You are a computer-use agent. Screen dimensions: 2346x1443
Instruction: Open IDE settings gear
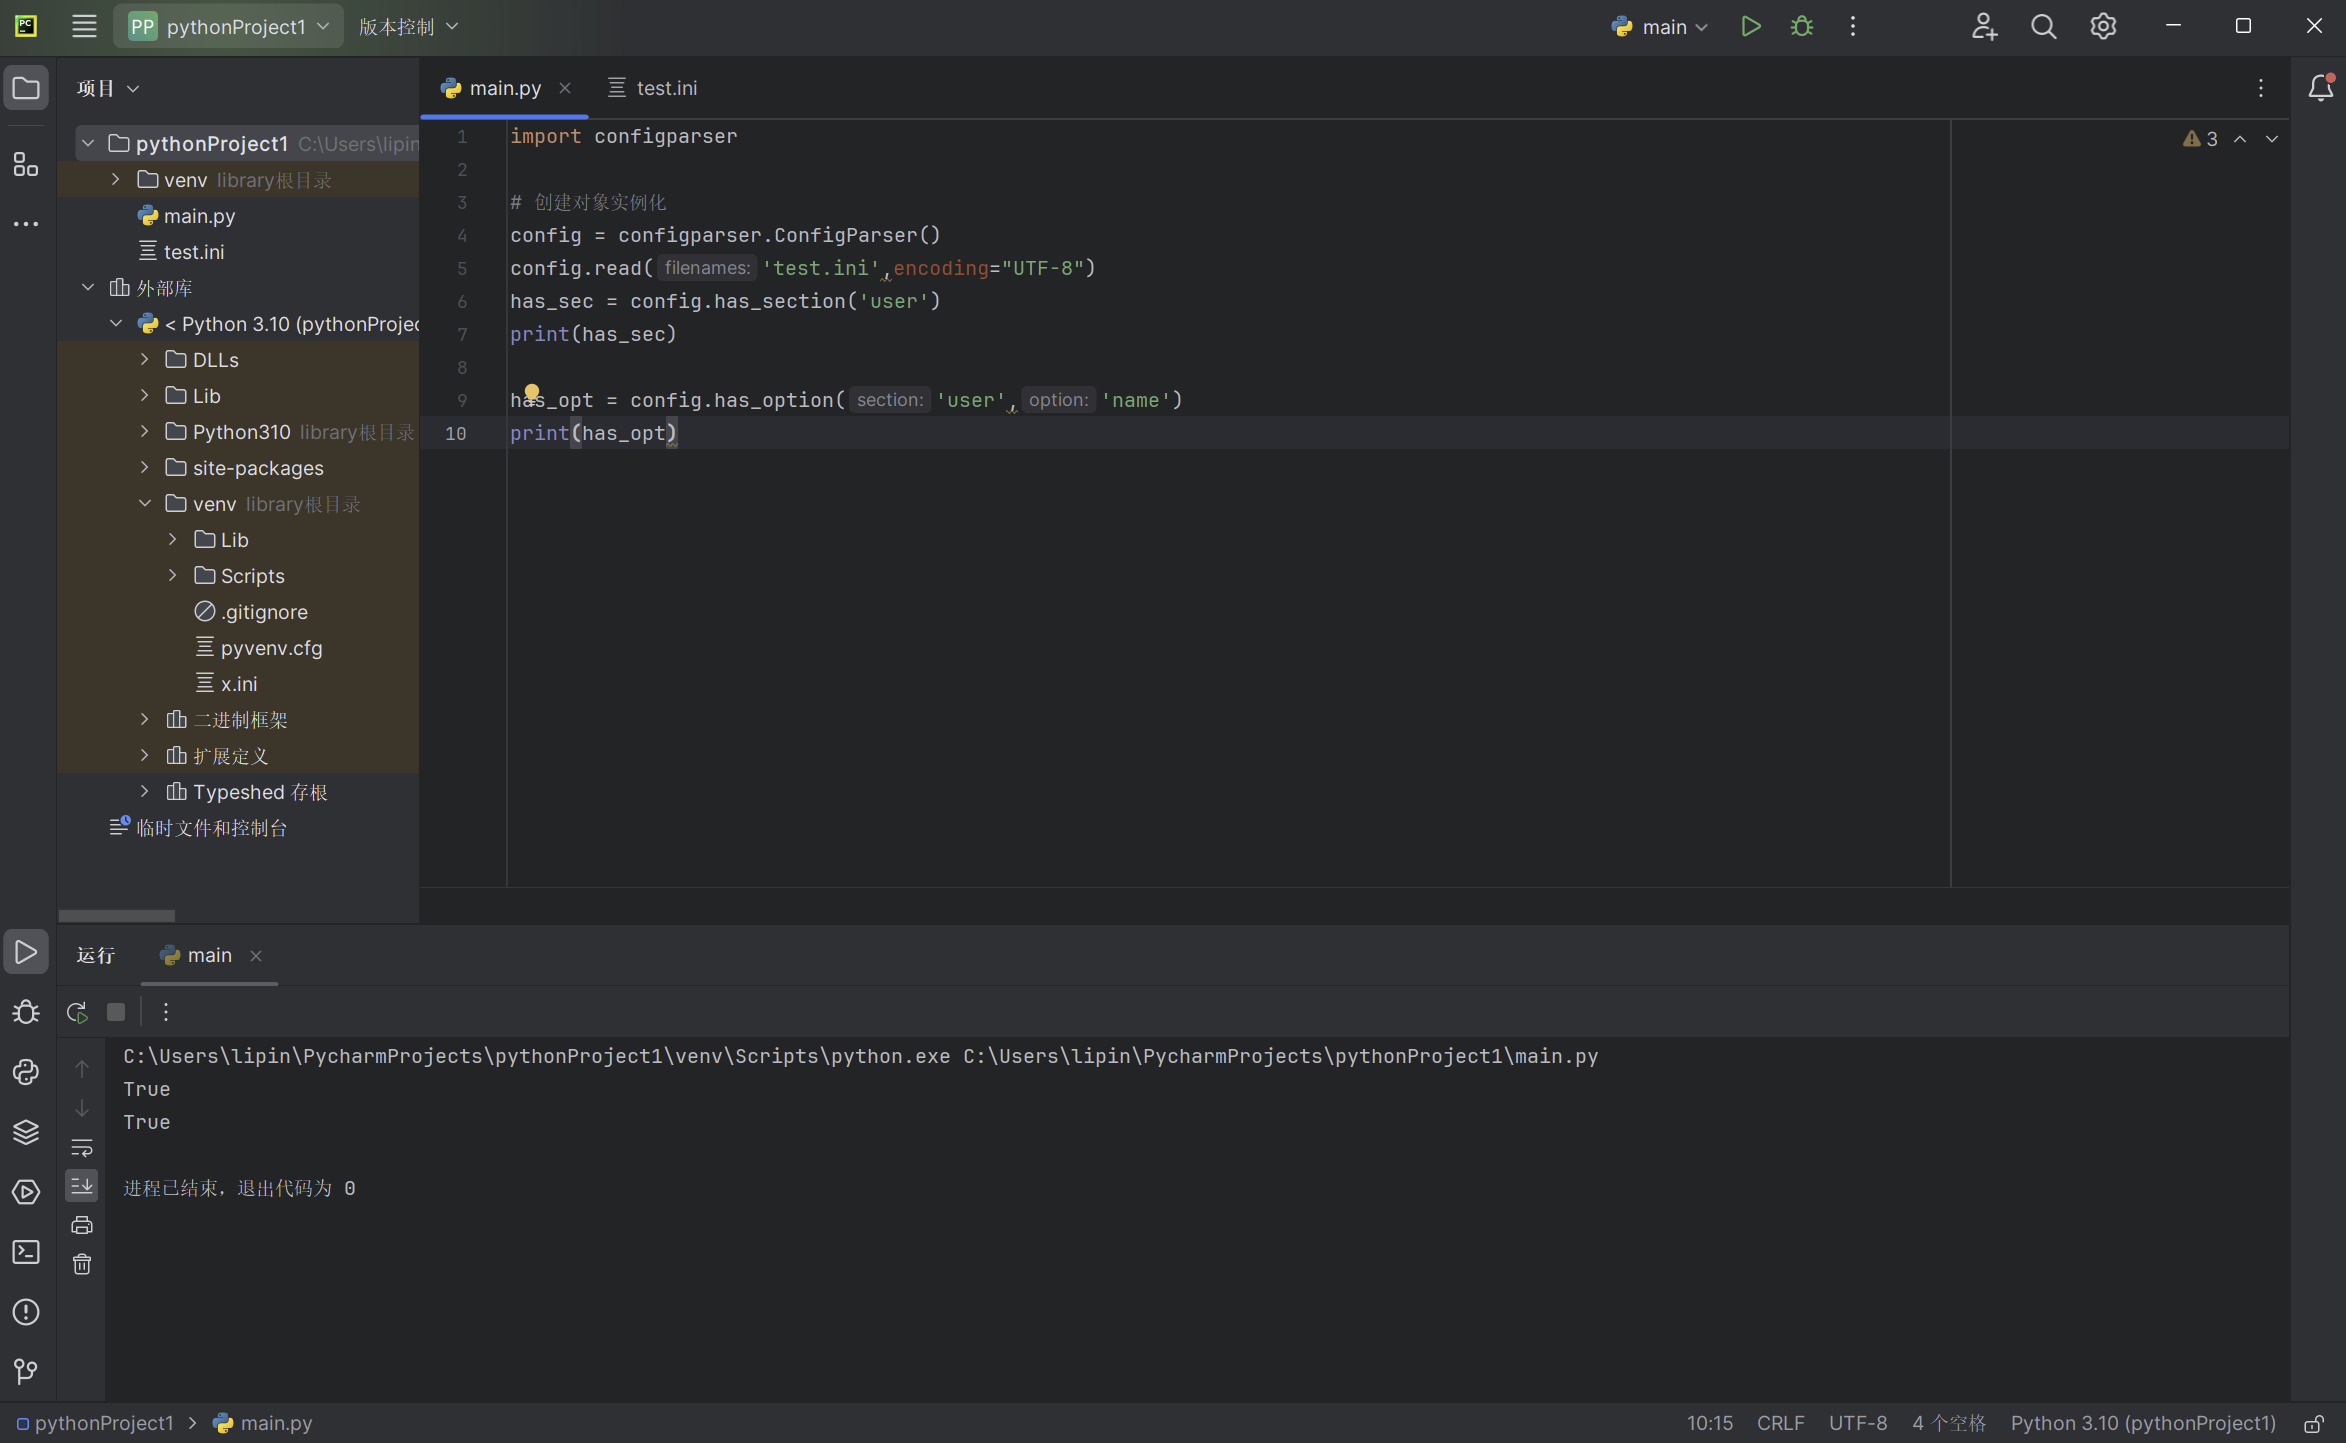pos(2103,27)
